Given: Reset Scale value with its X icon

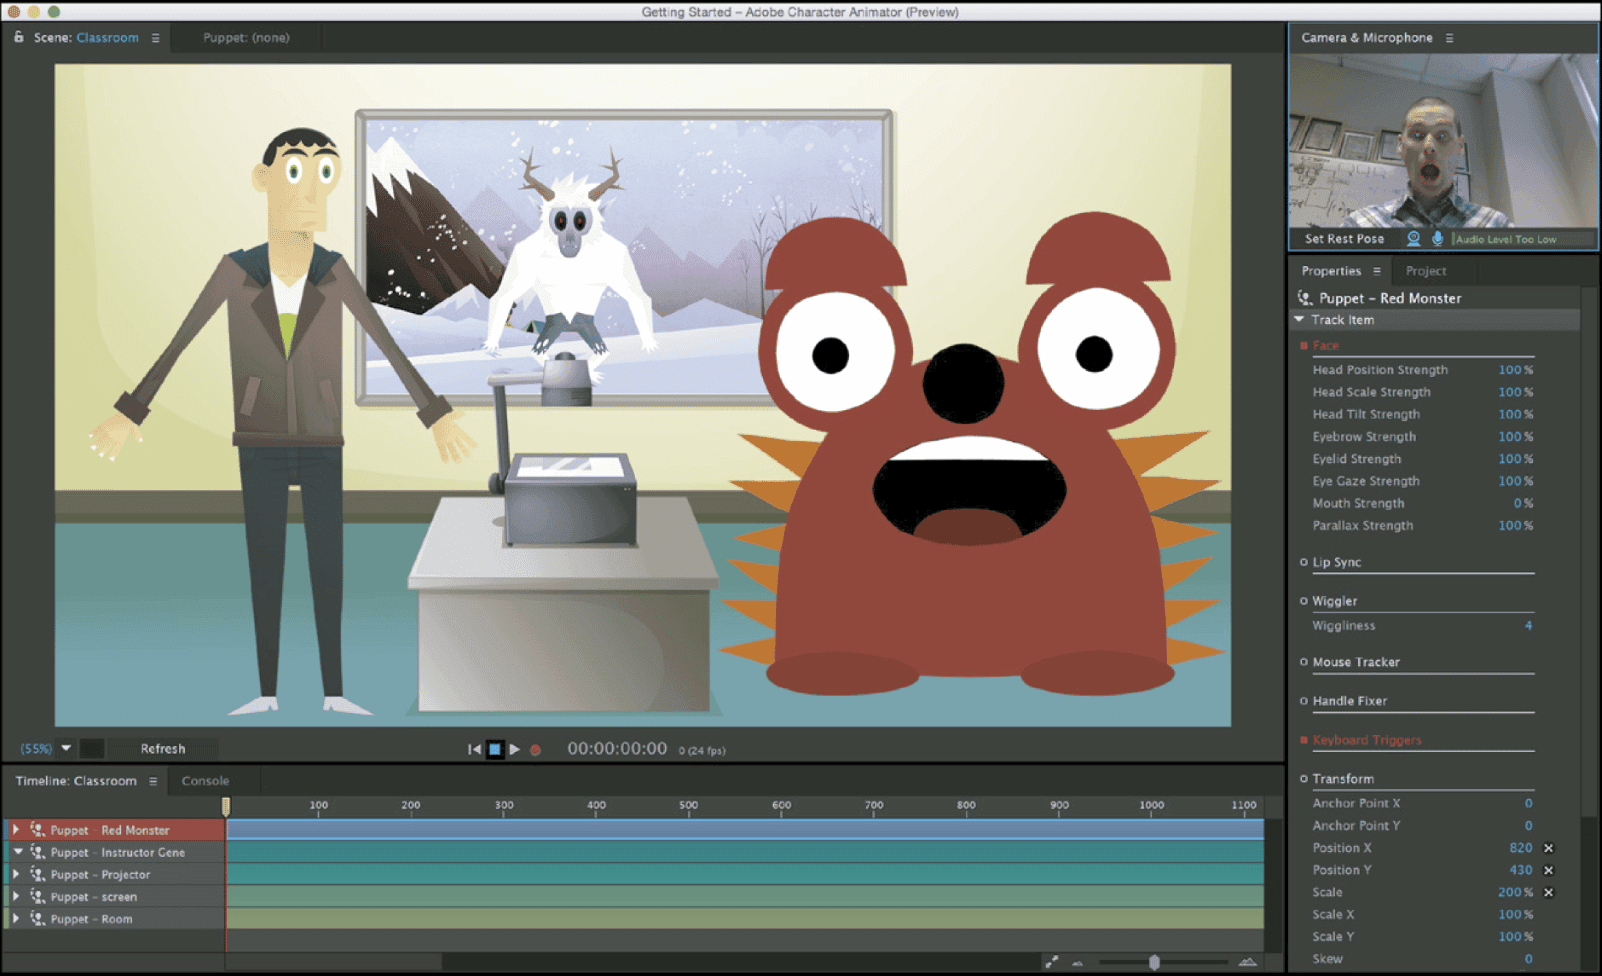Looking at the screenshot, I should (1548, 893).
